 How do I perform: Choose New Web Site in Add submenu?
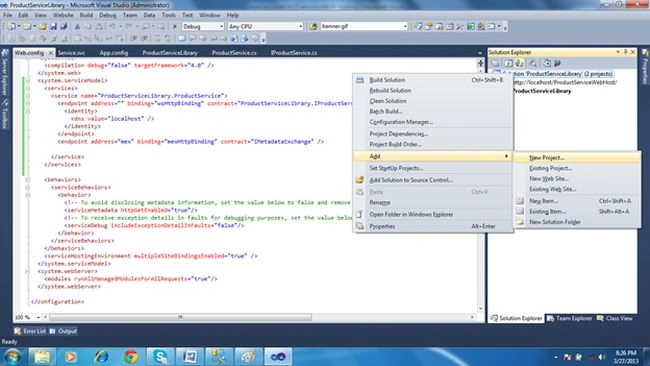(577, 178)
